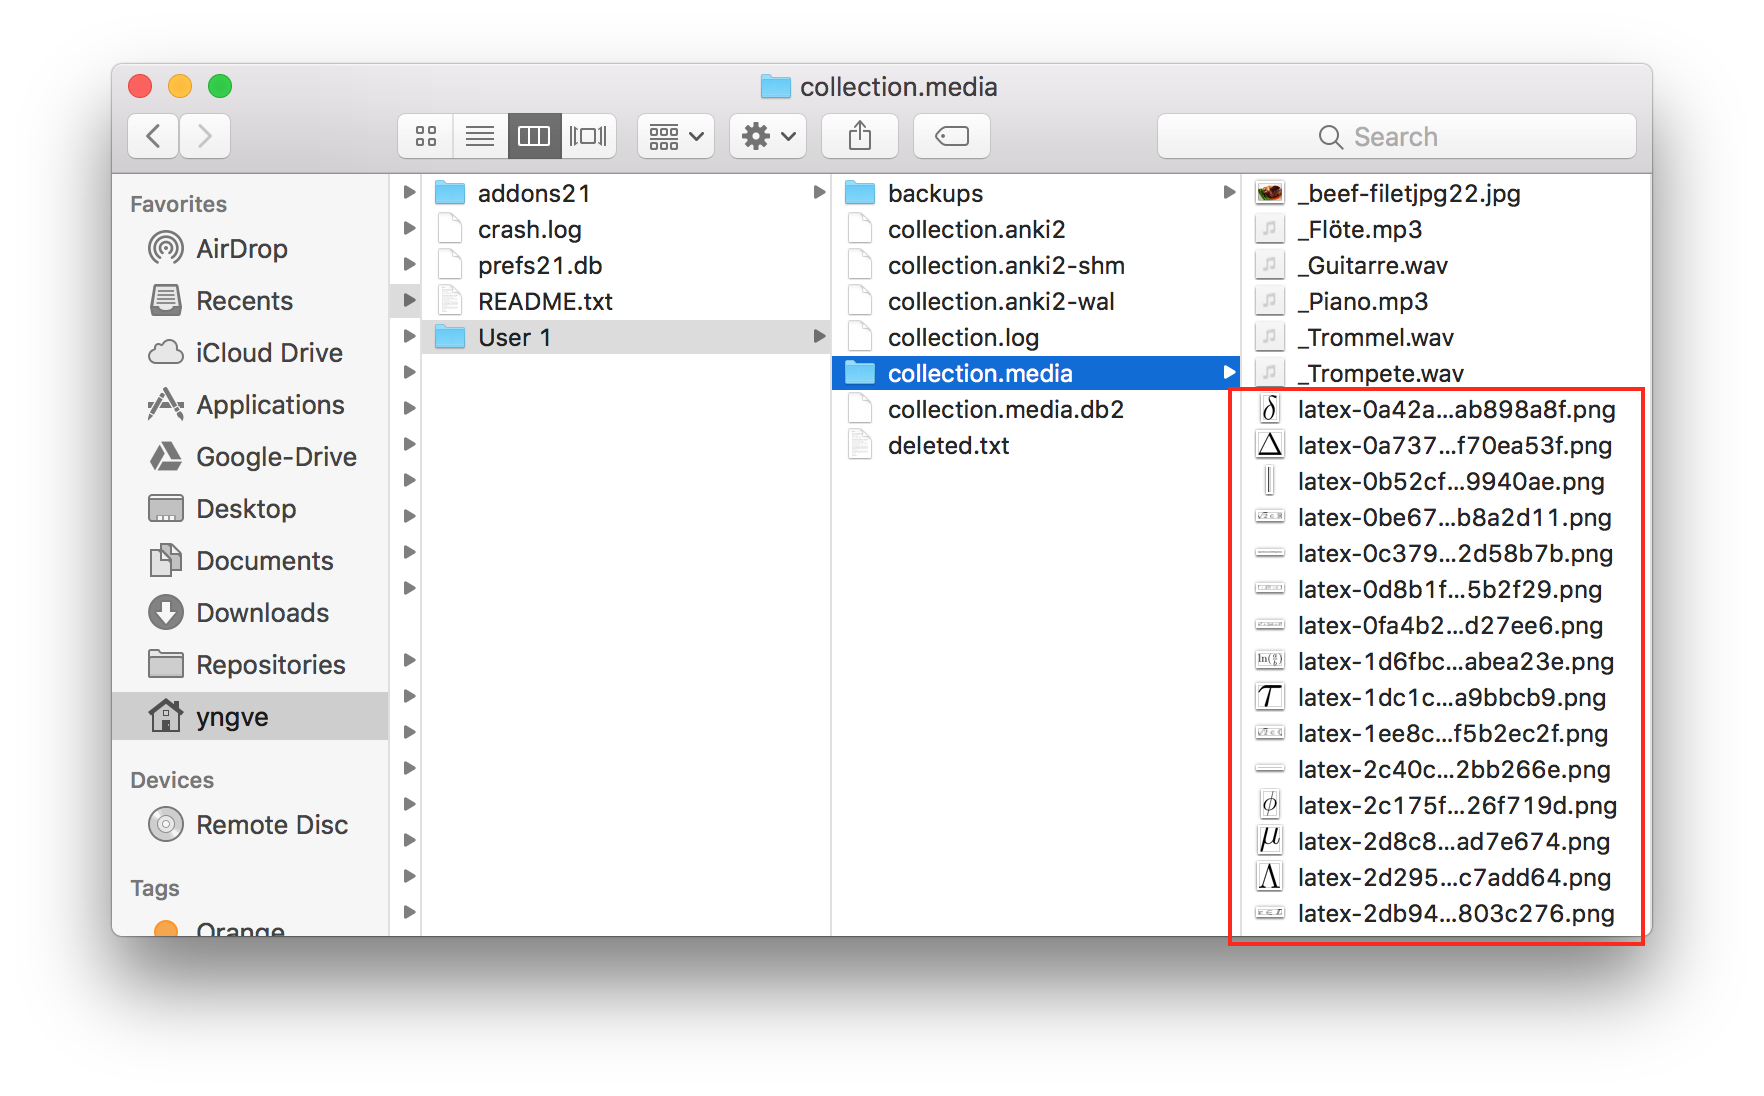Select the _Flöte.mp3 audio file
Viewport: 1764px width, 1096px height.
point(1446,229)
